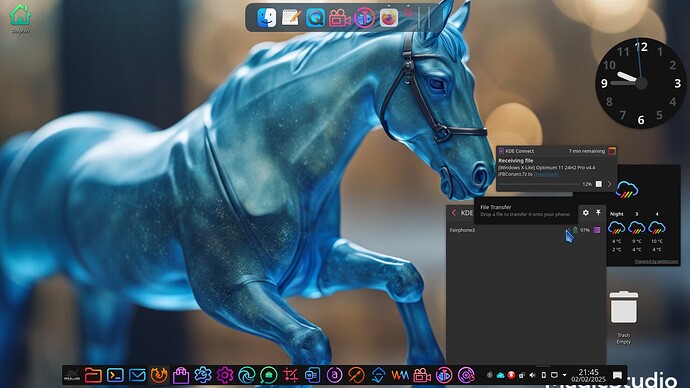690x388 pixels.
Task: Open the blue diamond app icon in taskbar
Action: (378, 375)
